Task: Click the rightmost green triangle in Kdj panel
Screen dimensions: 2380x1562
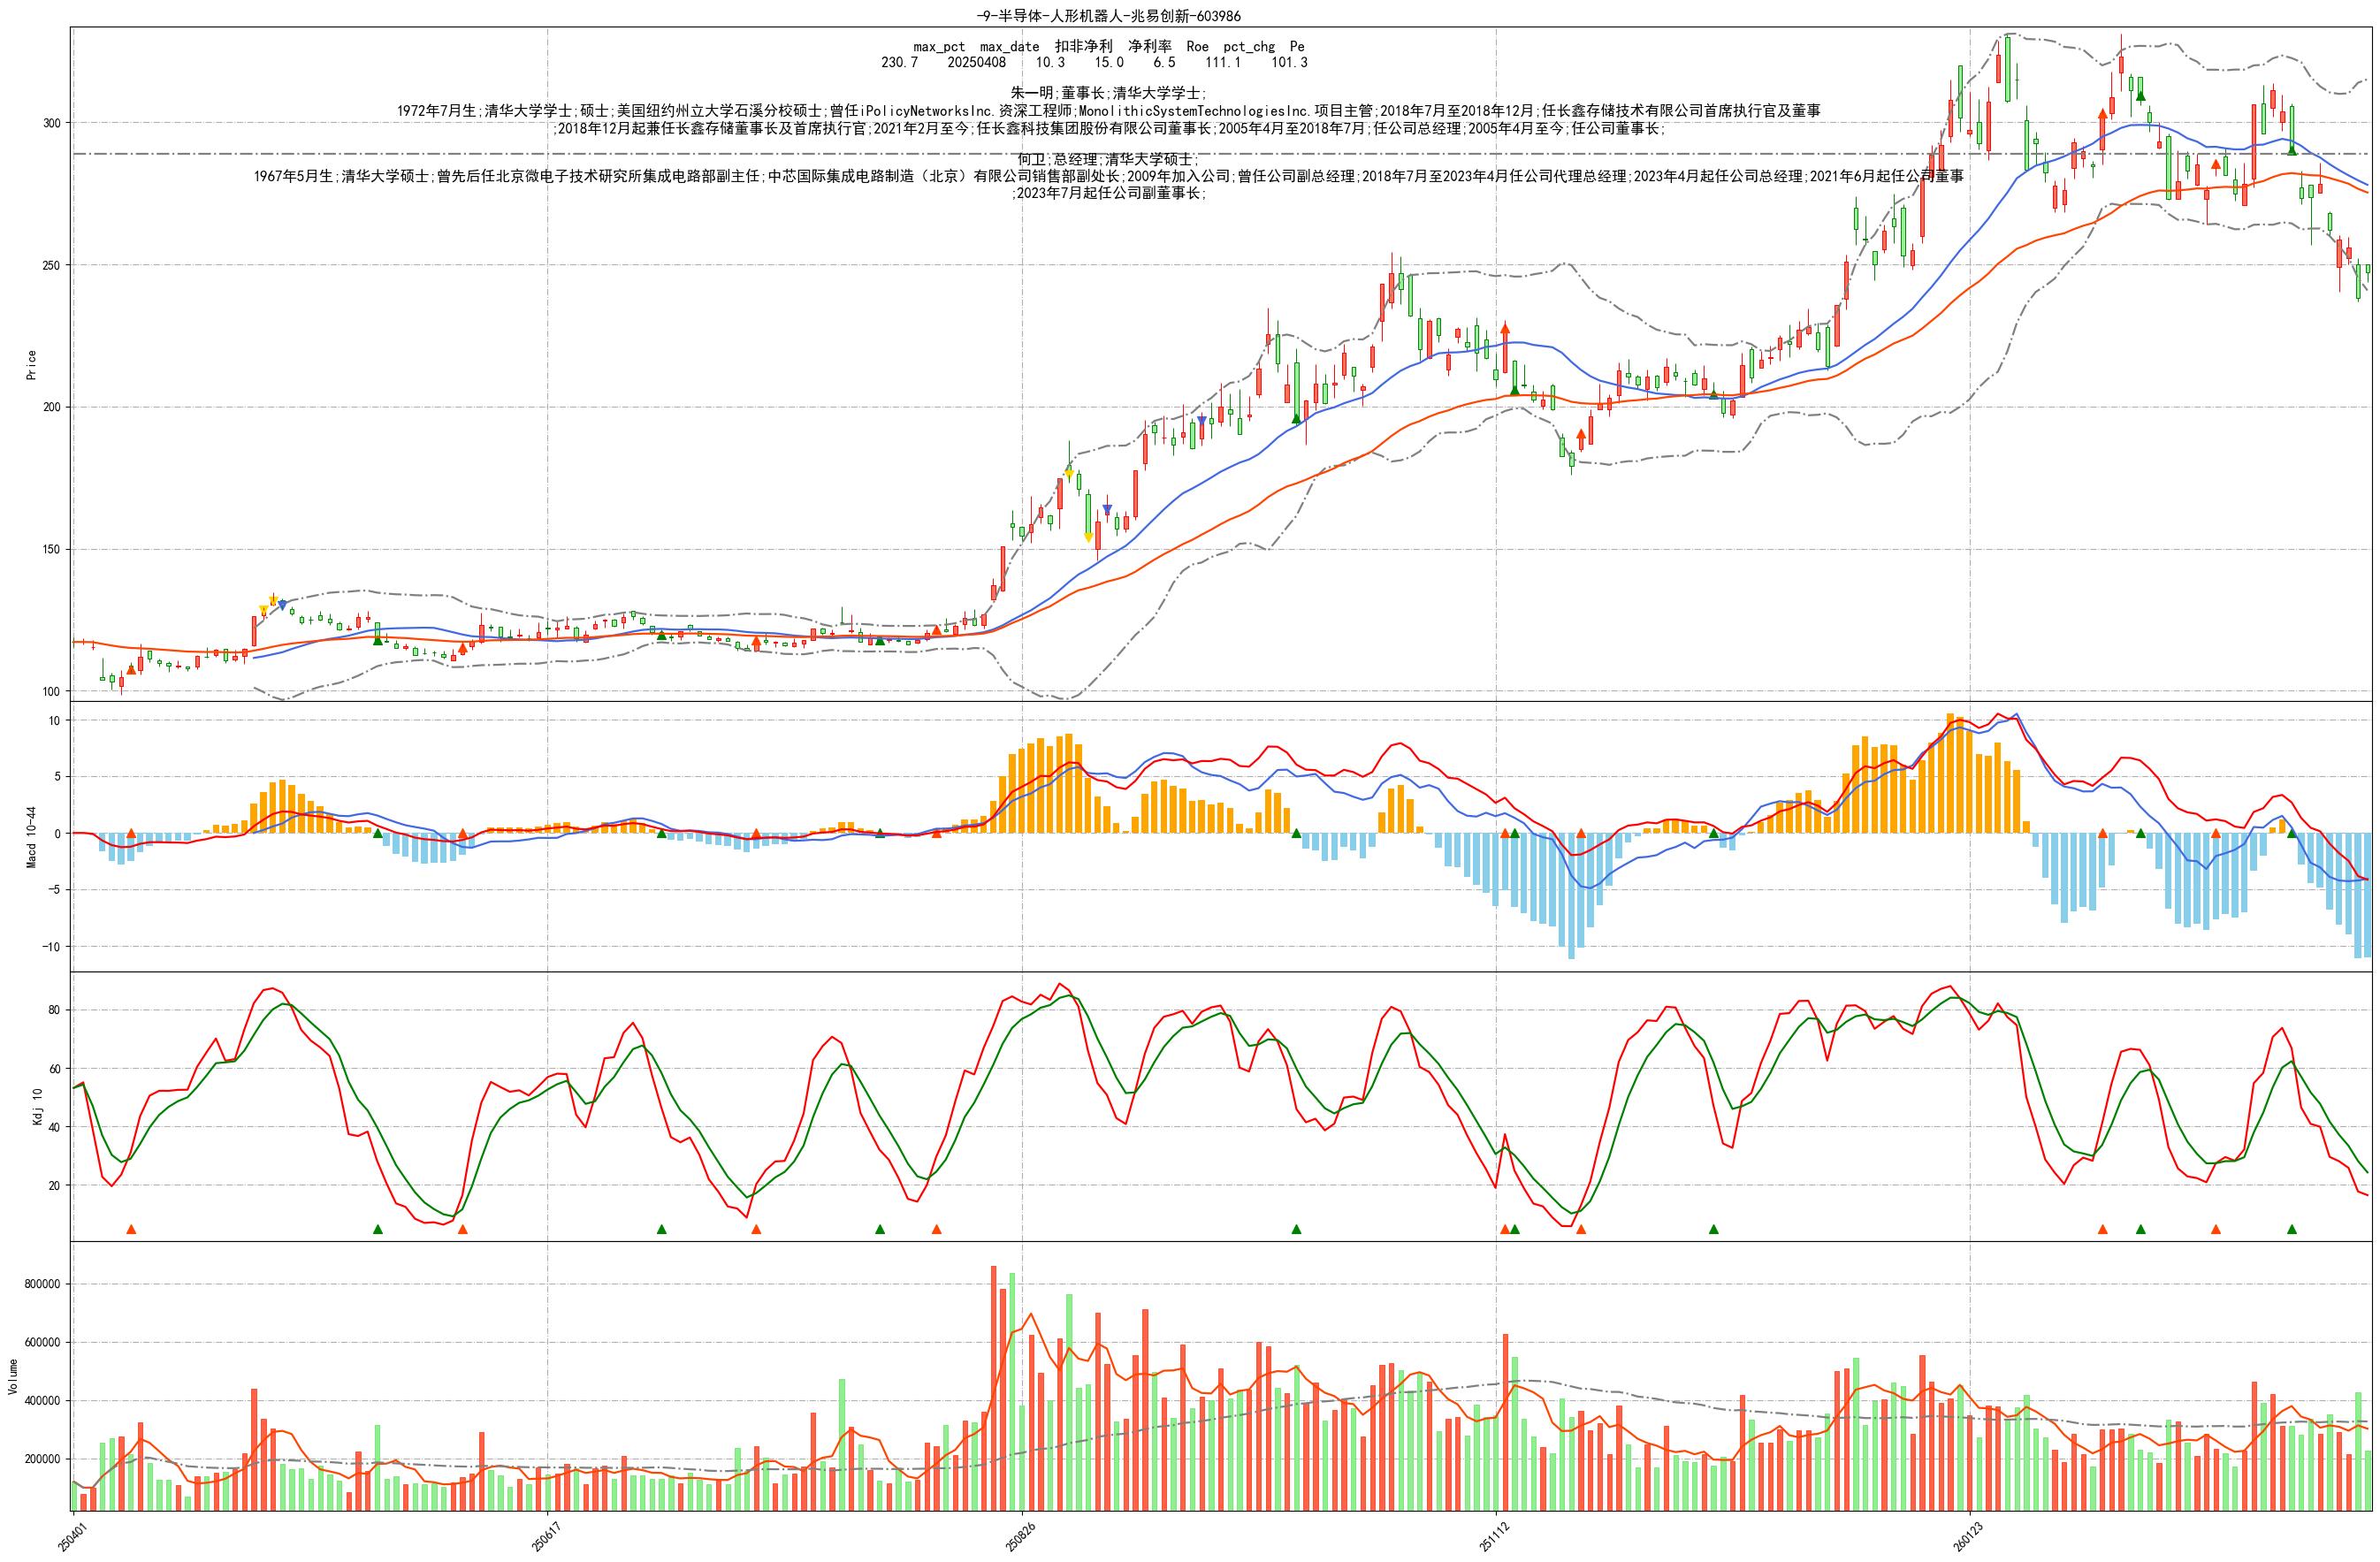Action: (x=2292, y=1229)
